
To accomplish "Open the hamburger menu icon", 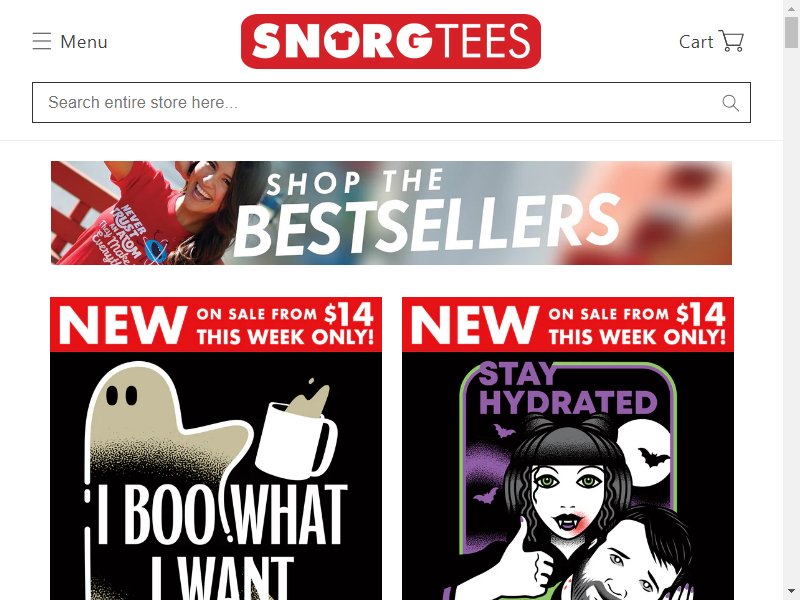I will [x=42, y=41].
